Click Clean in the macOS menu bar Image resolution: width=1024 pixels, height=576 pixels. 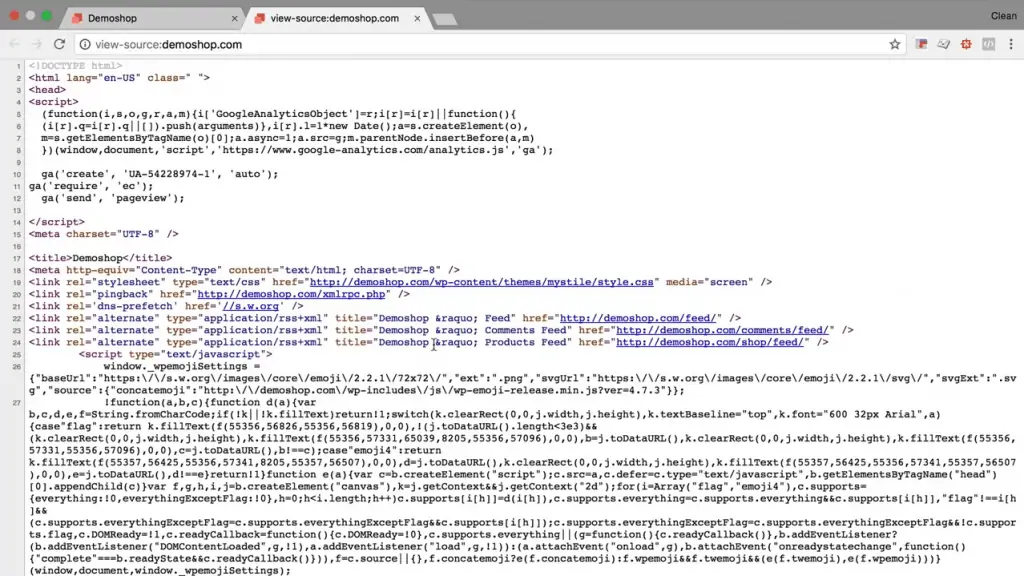(1003, 15)
